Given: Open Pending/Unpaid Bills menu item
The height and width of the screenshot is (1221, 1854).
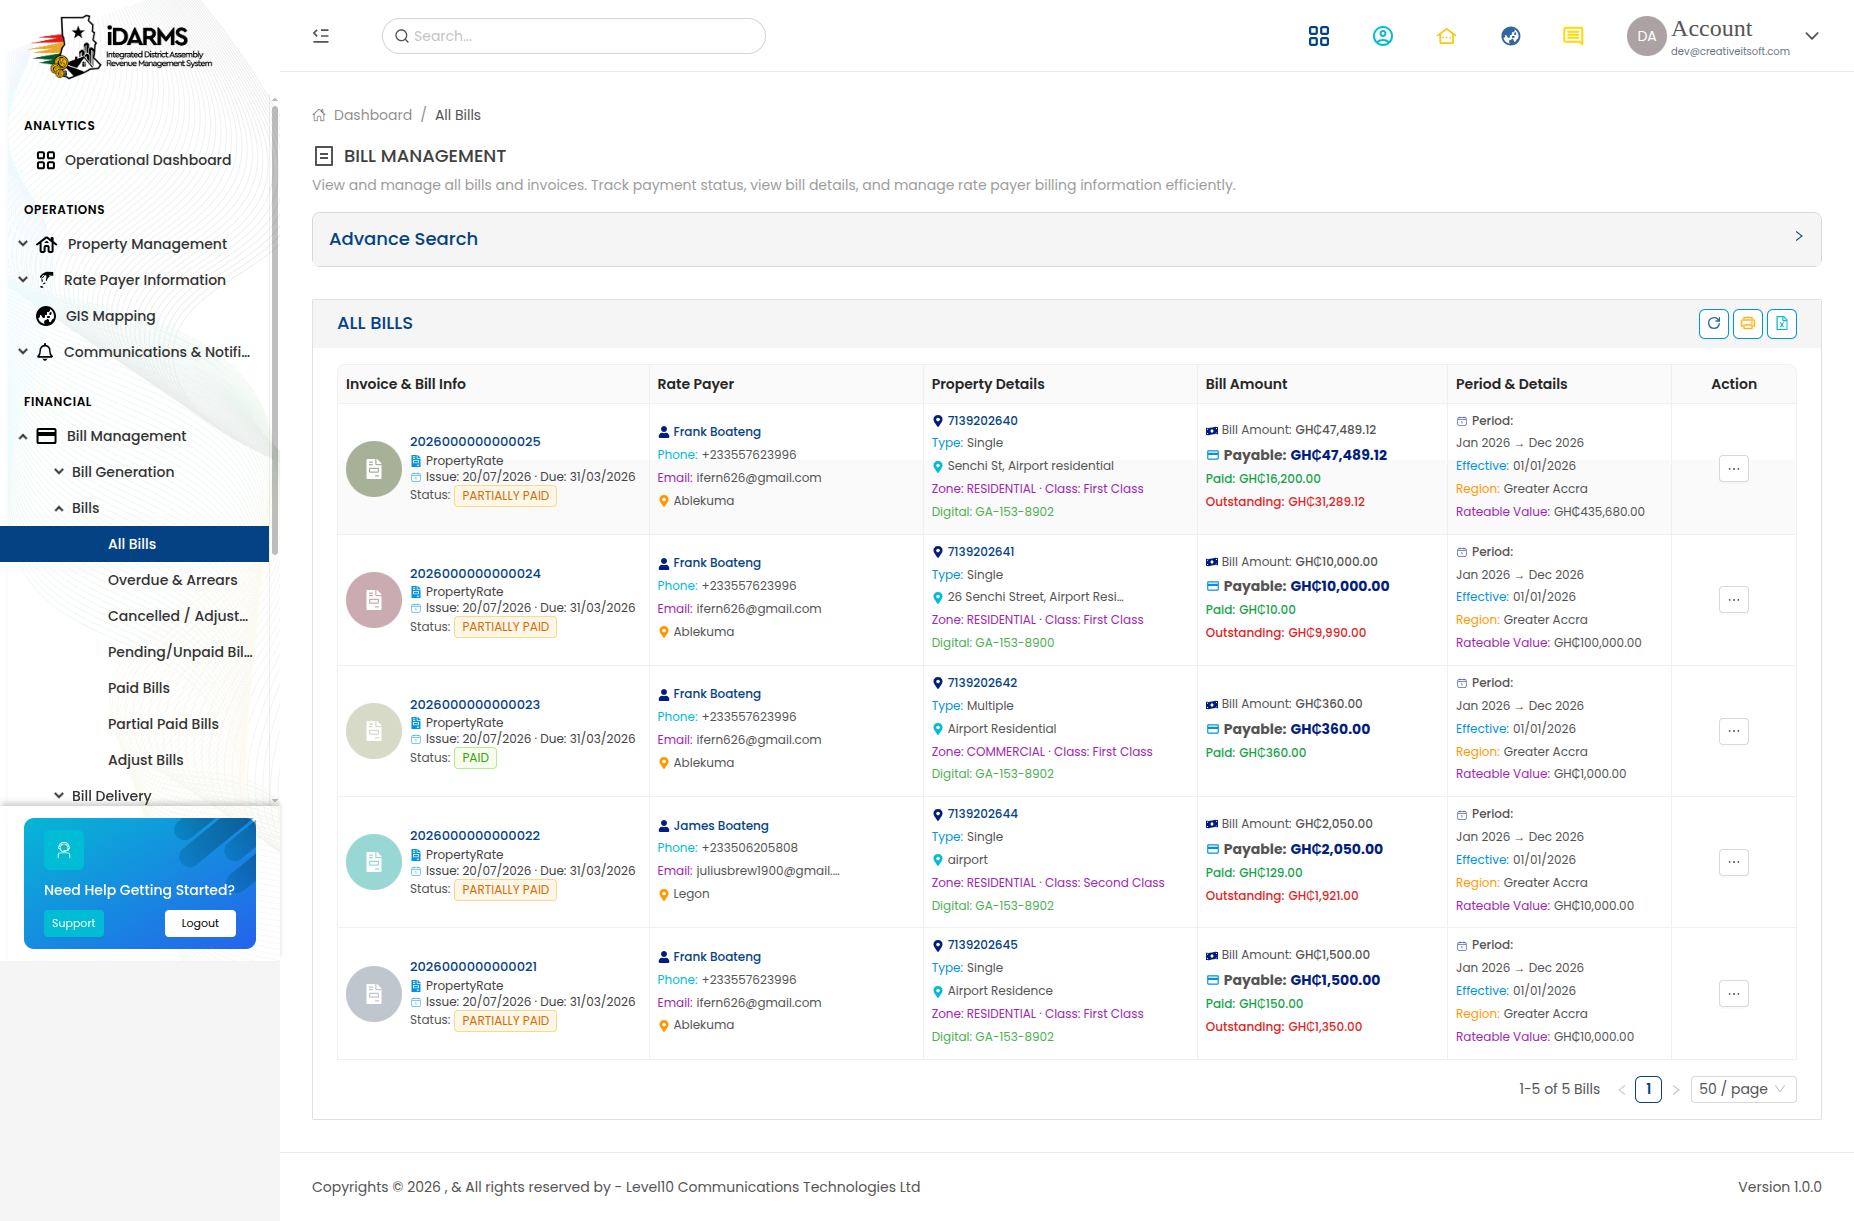Looking at the screenshot, I should [180, 652].
